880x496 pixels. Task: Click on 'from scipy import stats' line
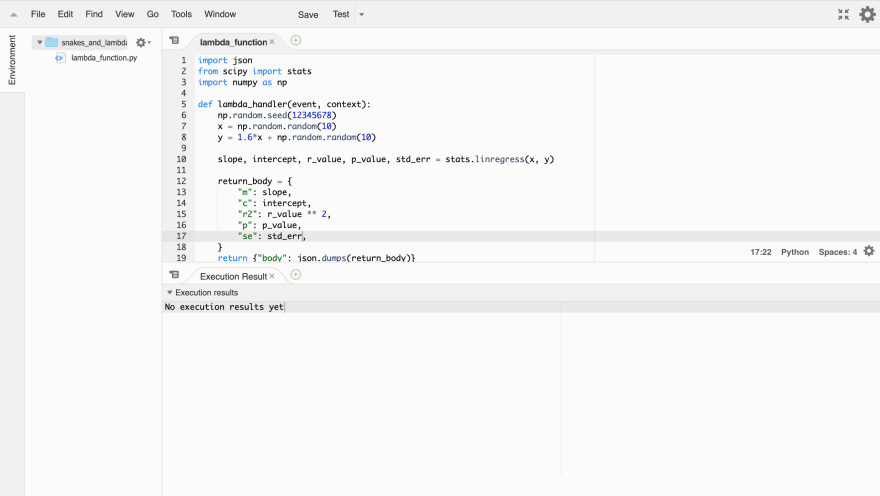pyautogui.click(x=254, y=71)
